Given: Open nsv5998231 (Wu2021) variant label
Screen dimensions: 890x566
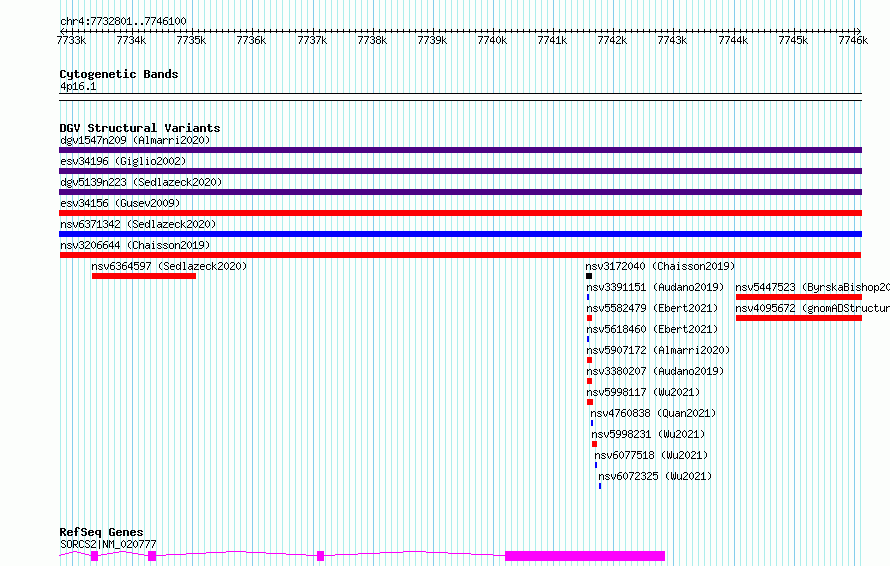Looking at the screenshot, I should 648,434.
